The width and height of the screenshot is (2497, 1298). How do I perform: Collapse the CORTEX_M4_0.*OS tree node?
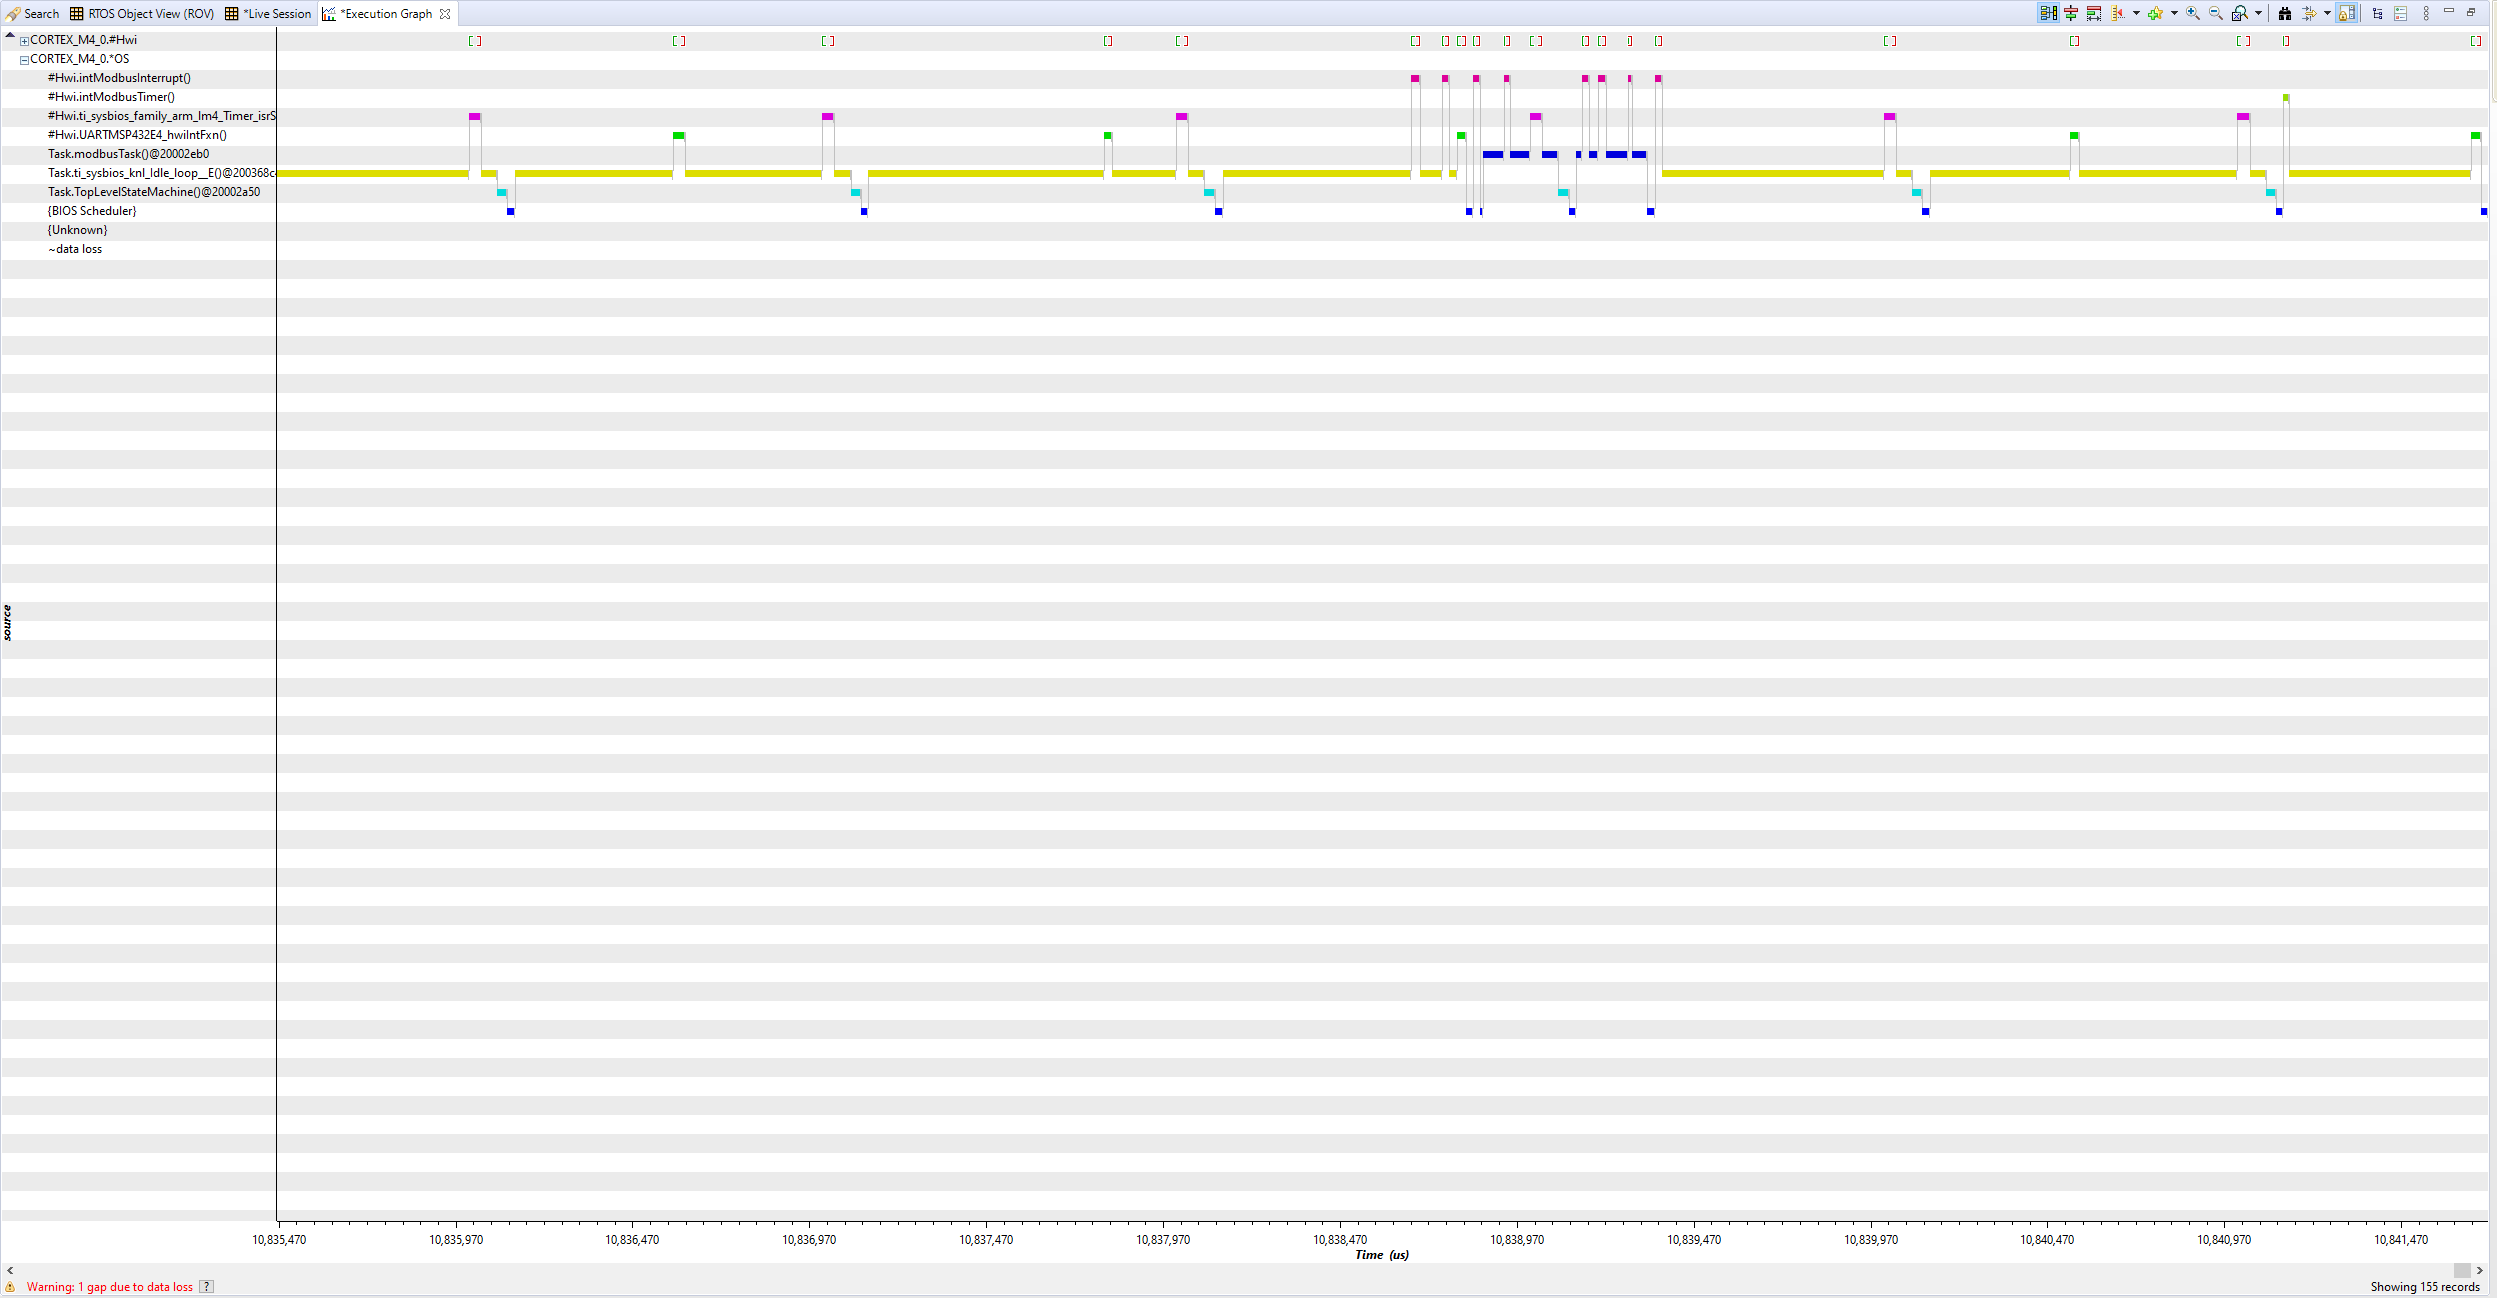click(x=24, y=60)
